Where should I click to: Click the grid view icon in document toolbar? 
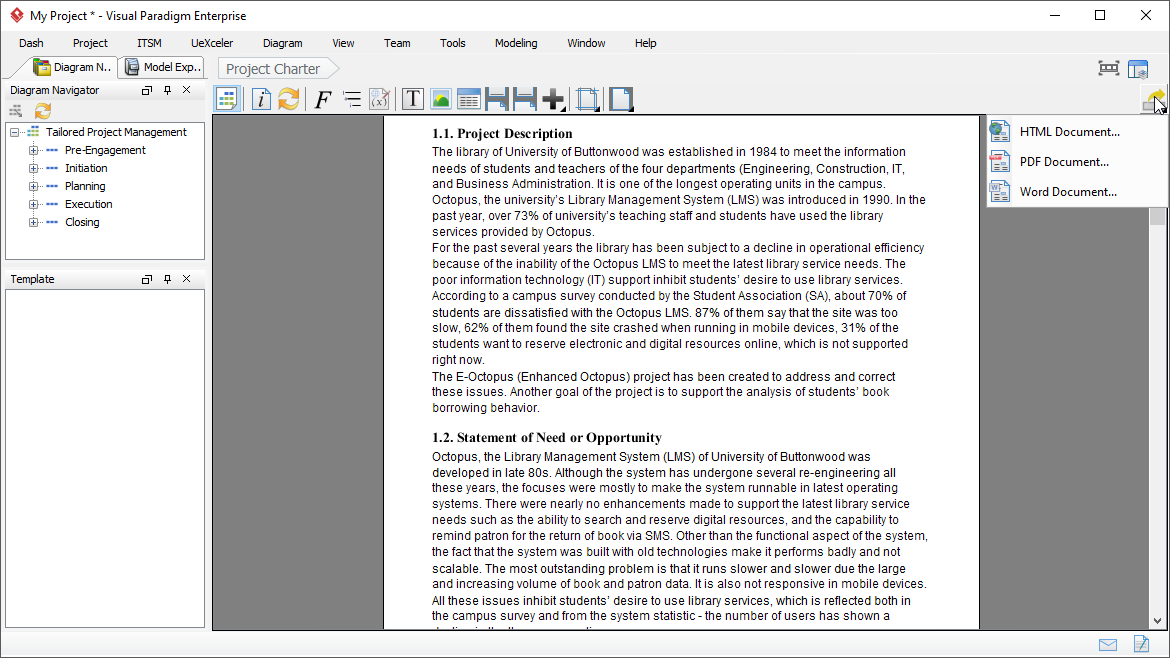[x=227, y=98]
